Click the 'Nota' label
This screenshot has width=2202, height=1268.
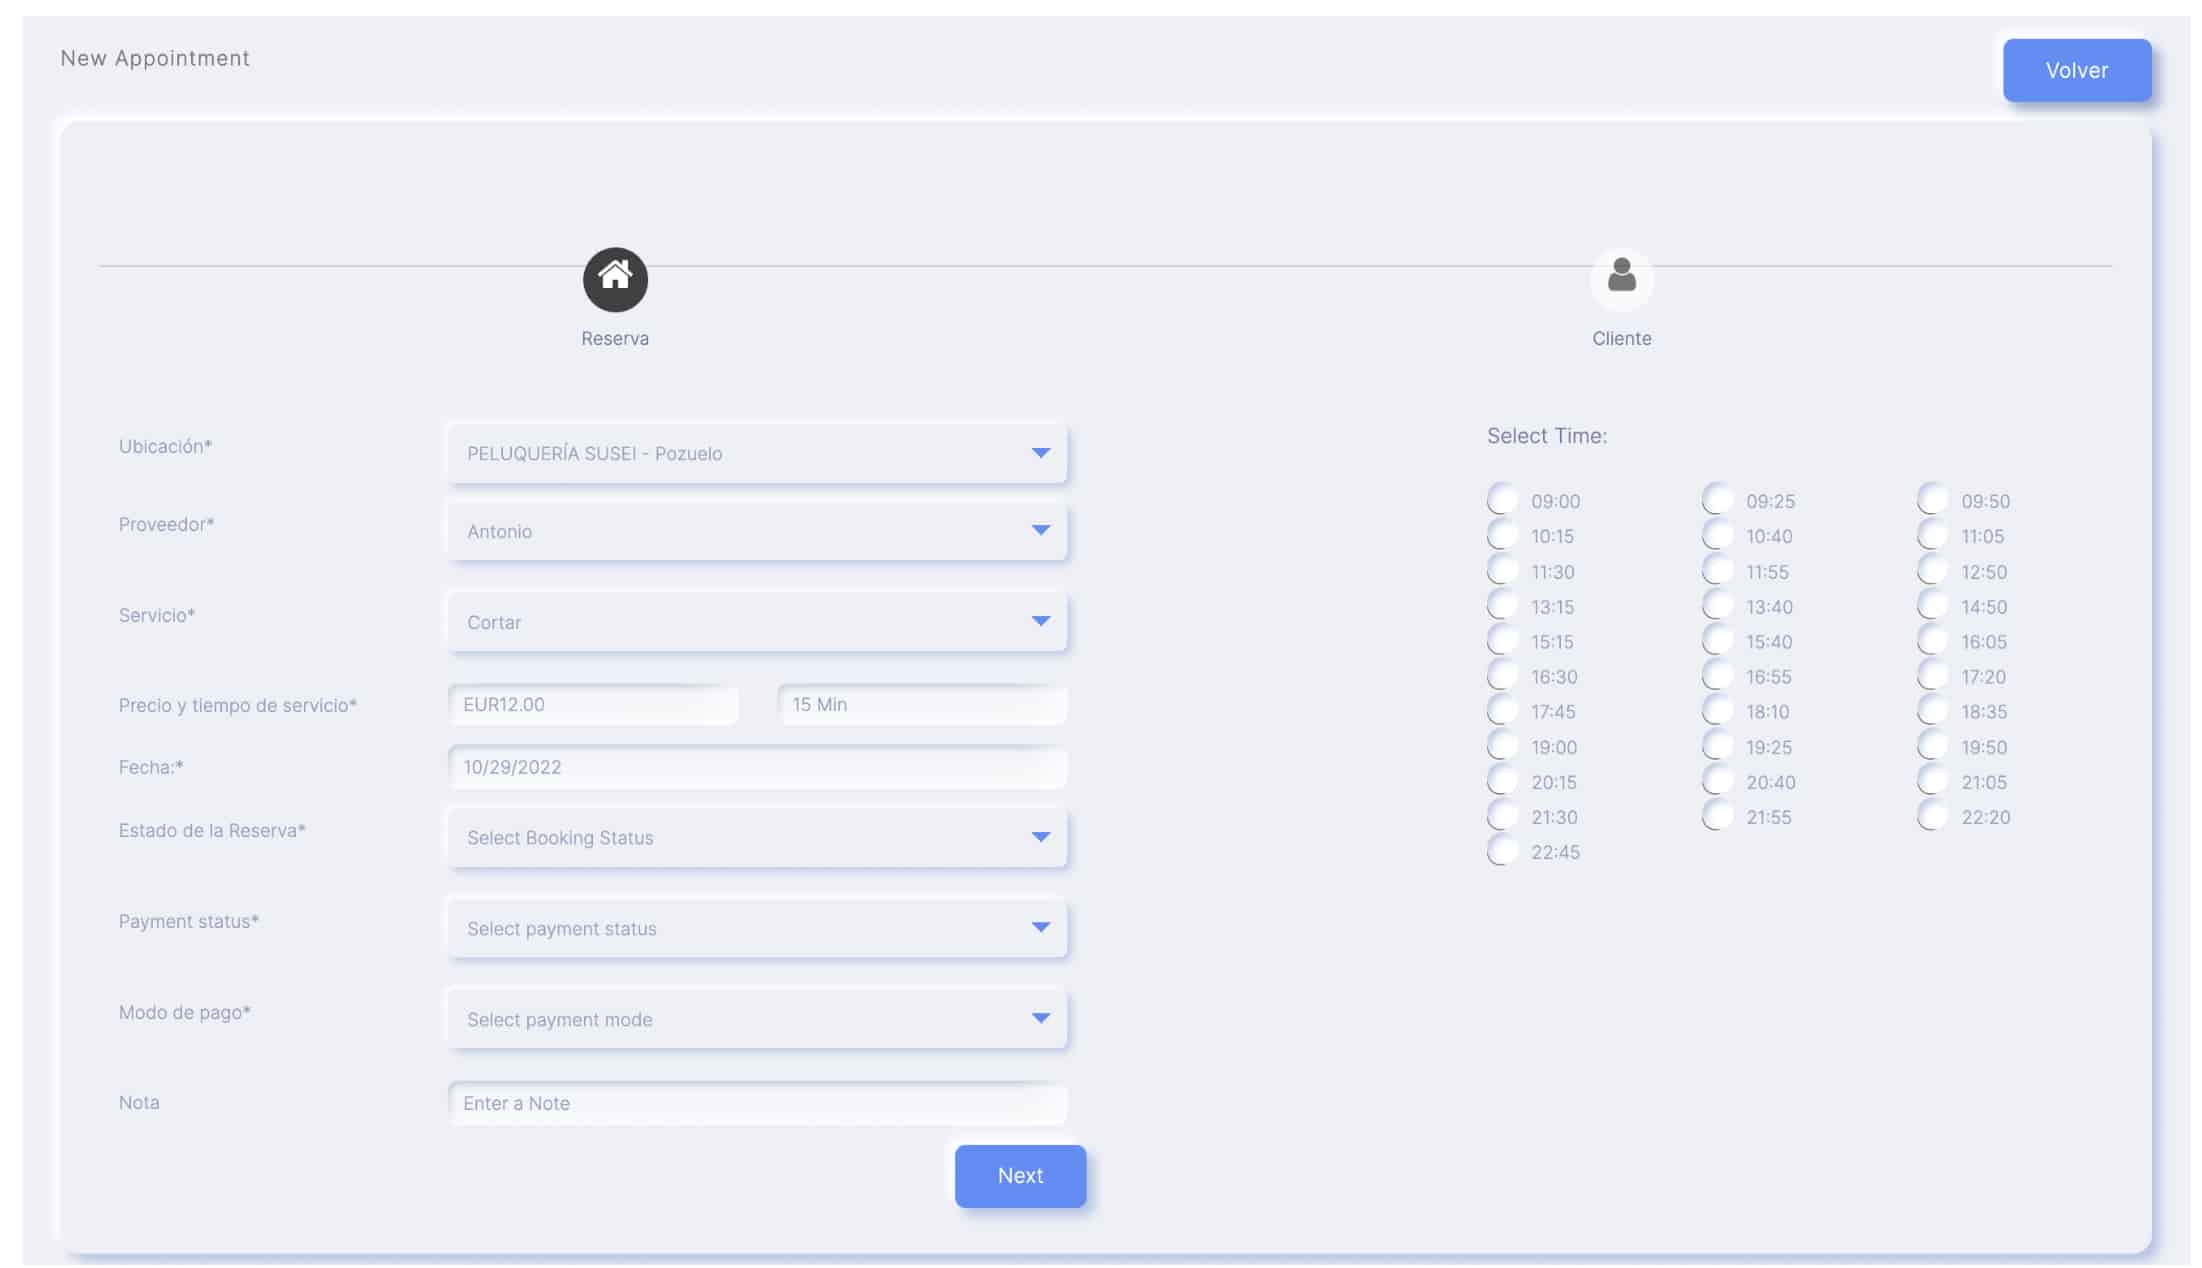pos(139,1102)
